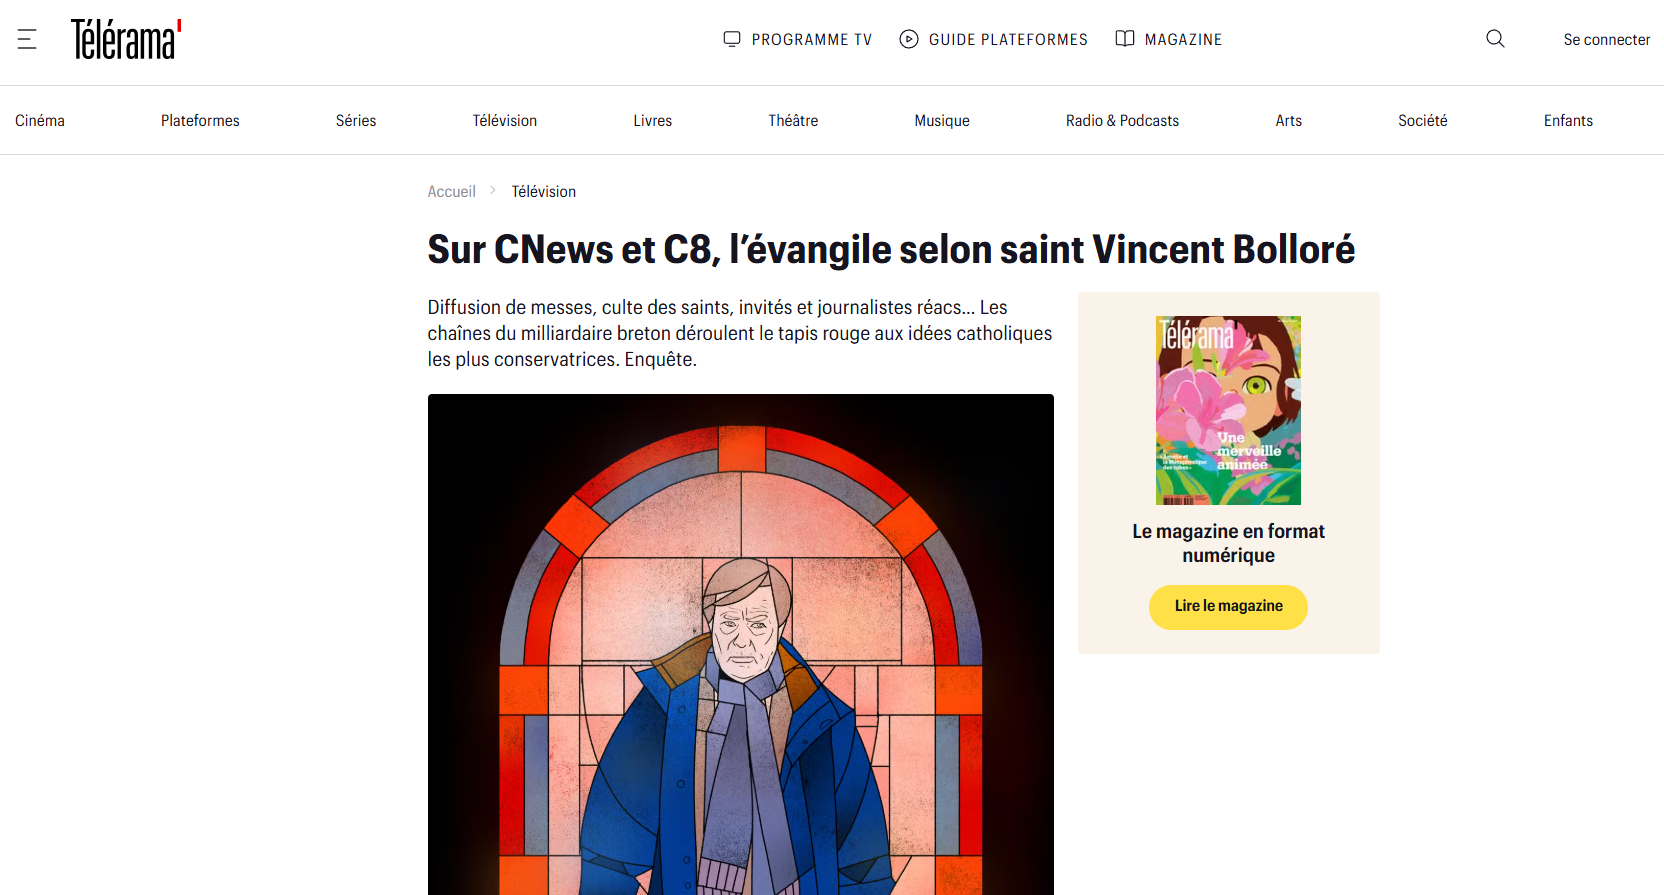Open the Société section
1664x895 pixels.
(1423, 120)
